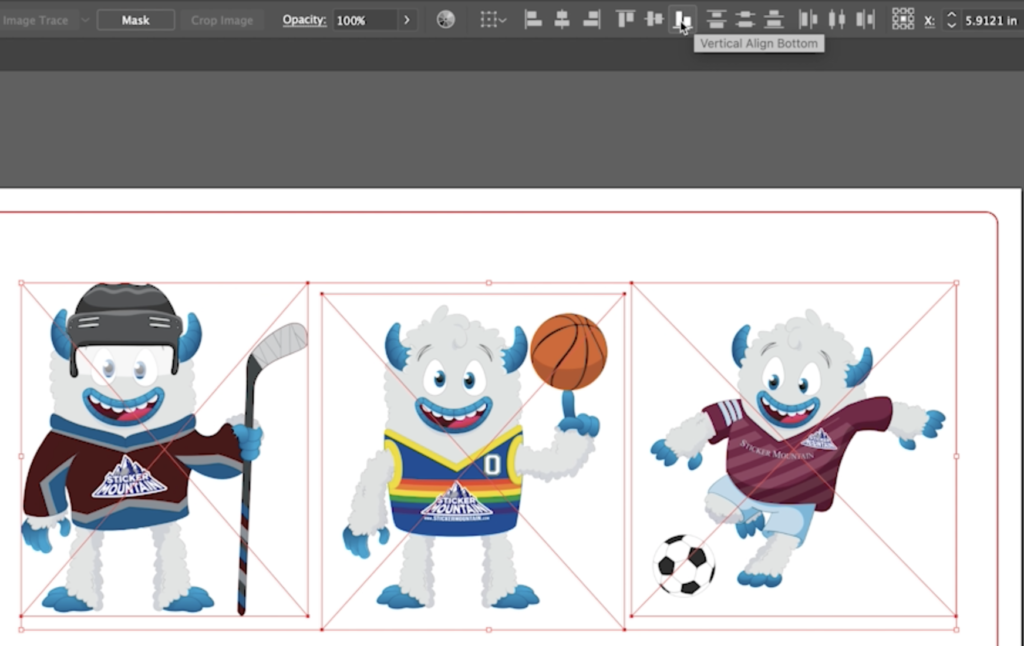
Task: Select the basketball yeti image
Action: click(473, 461)
